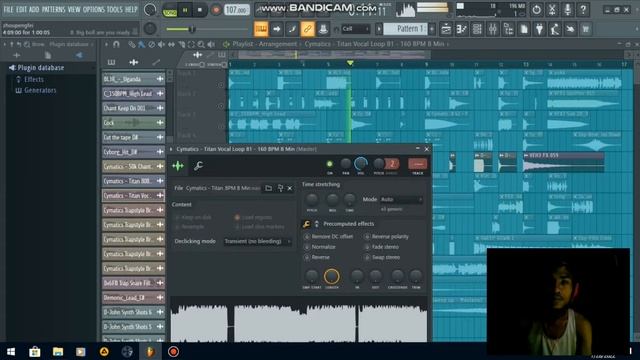Select the playlist slip tool
The width and height of the screenshot is (640, 360).
click(x=171, y=44)
